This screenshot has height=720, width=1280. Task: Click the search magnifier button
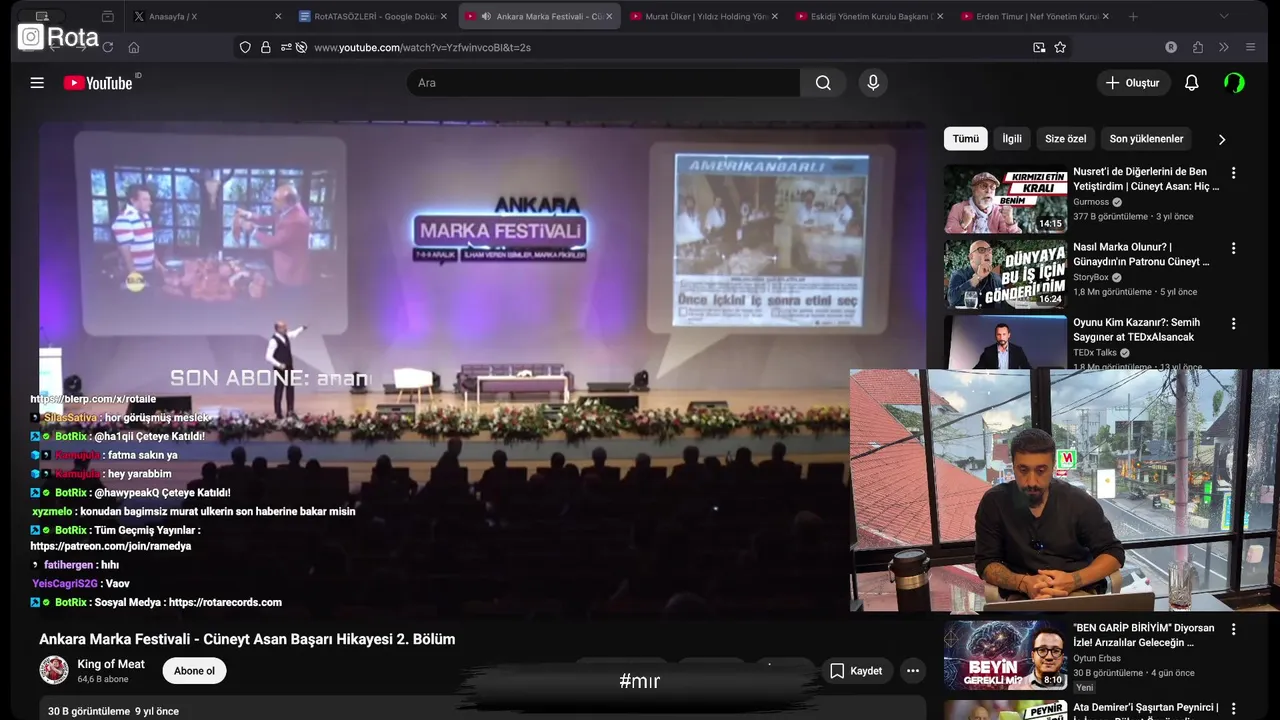(x=823, y=83)
